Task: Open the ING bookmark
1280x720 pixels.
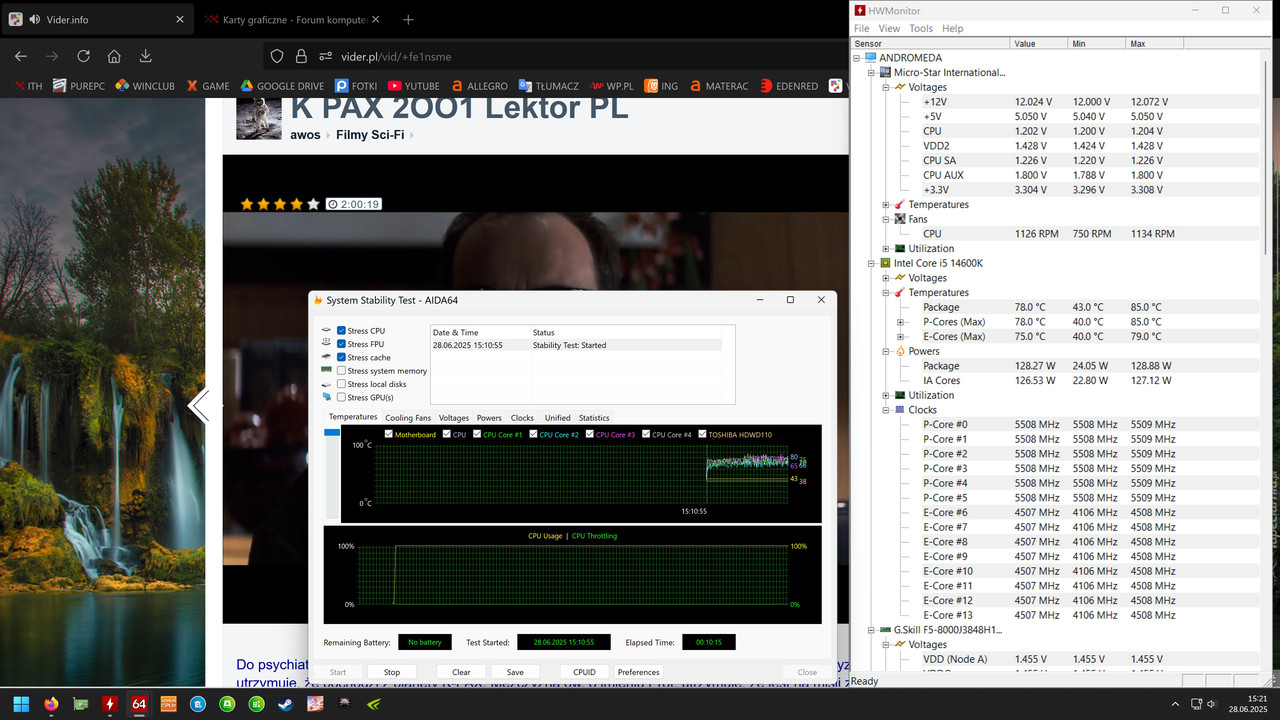Action: [x=661, y=86]
